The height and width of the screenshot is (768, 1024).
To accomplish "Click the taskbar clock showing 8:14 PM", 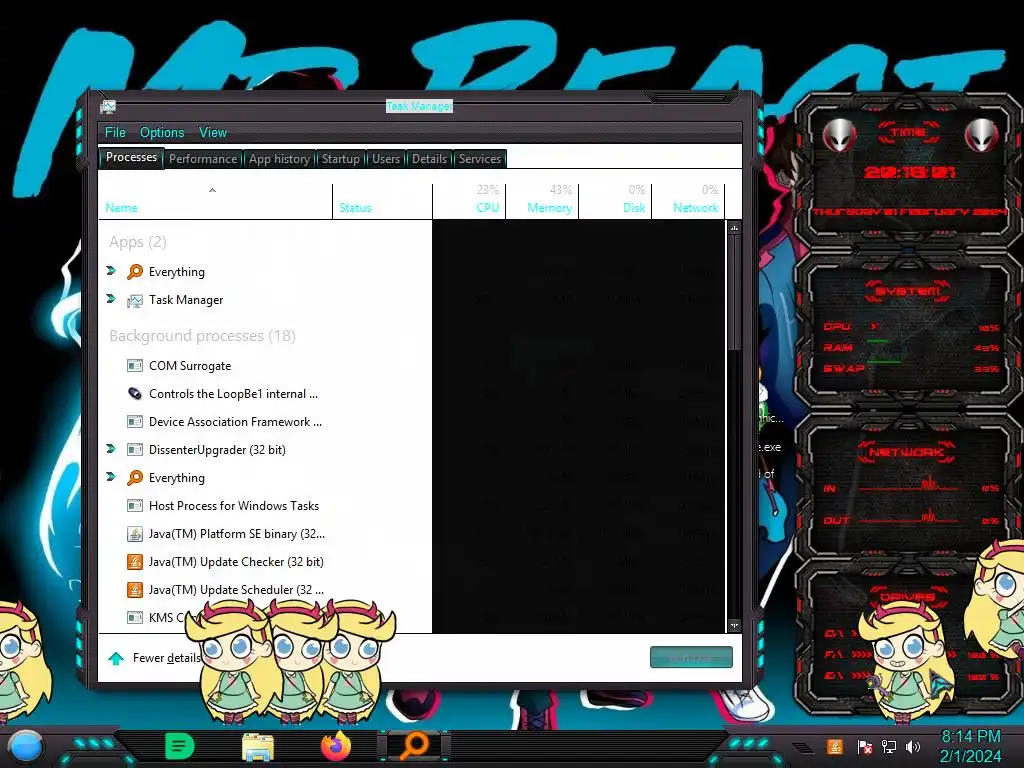I will click(x=970, y=746).
